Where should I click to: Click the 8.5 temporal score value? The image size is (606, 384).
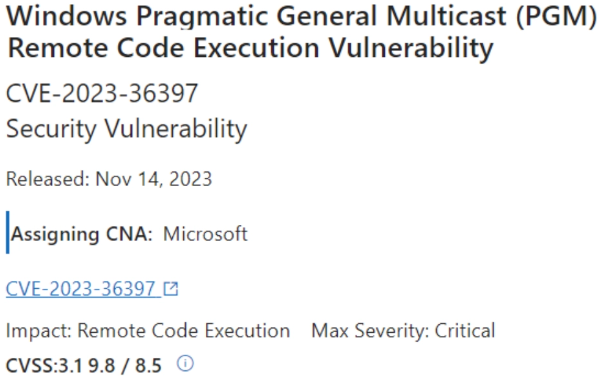pos(148,365)
